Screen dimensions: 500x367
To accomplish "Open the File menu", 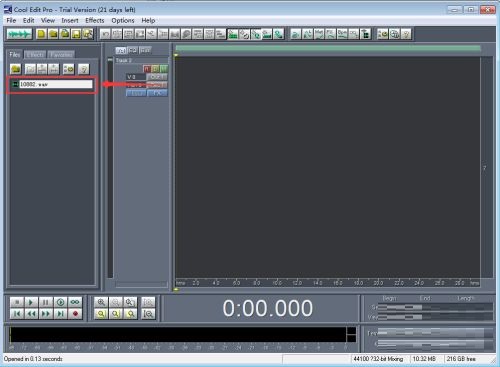I will [x=11, y=21].
